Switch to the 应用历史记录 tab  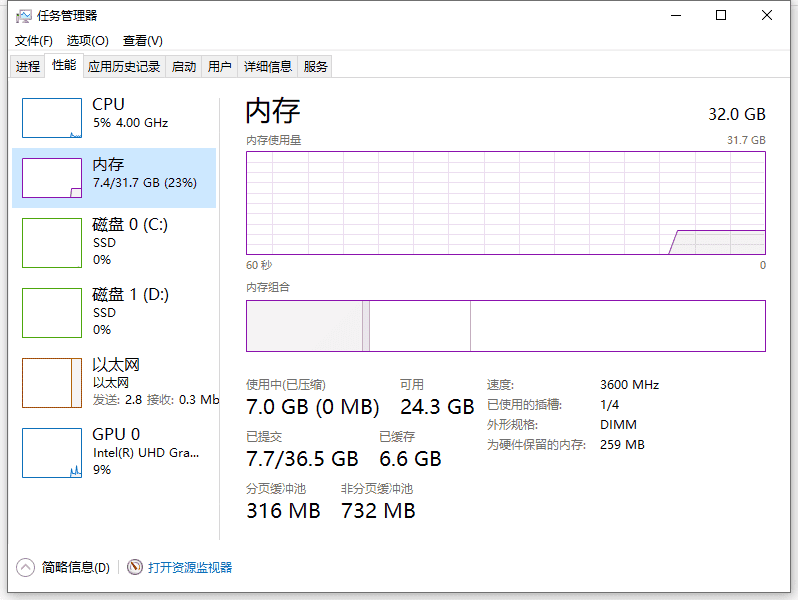(x=124, y=67)
